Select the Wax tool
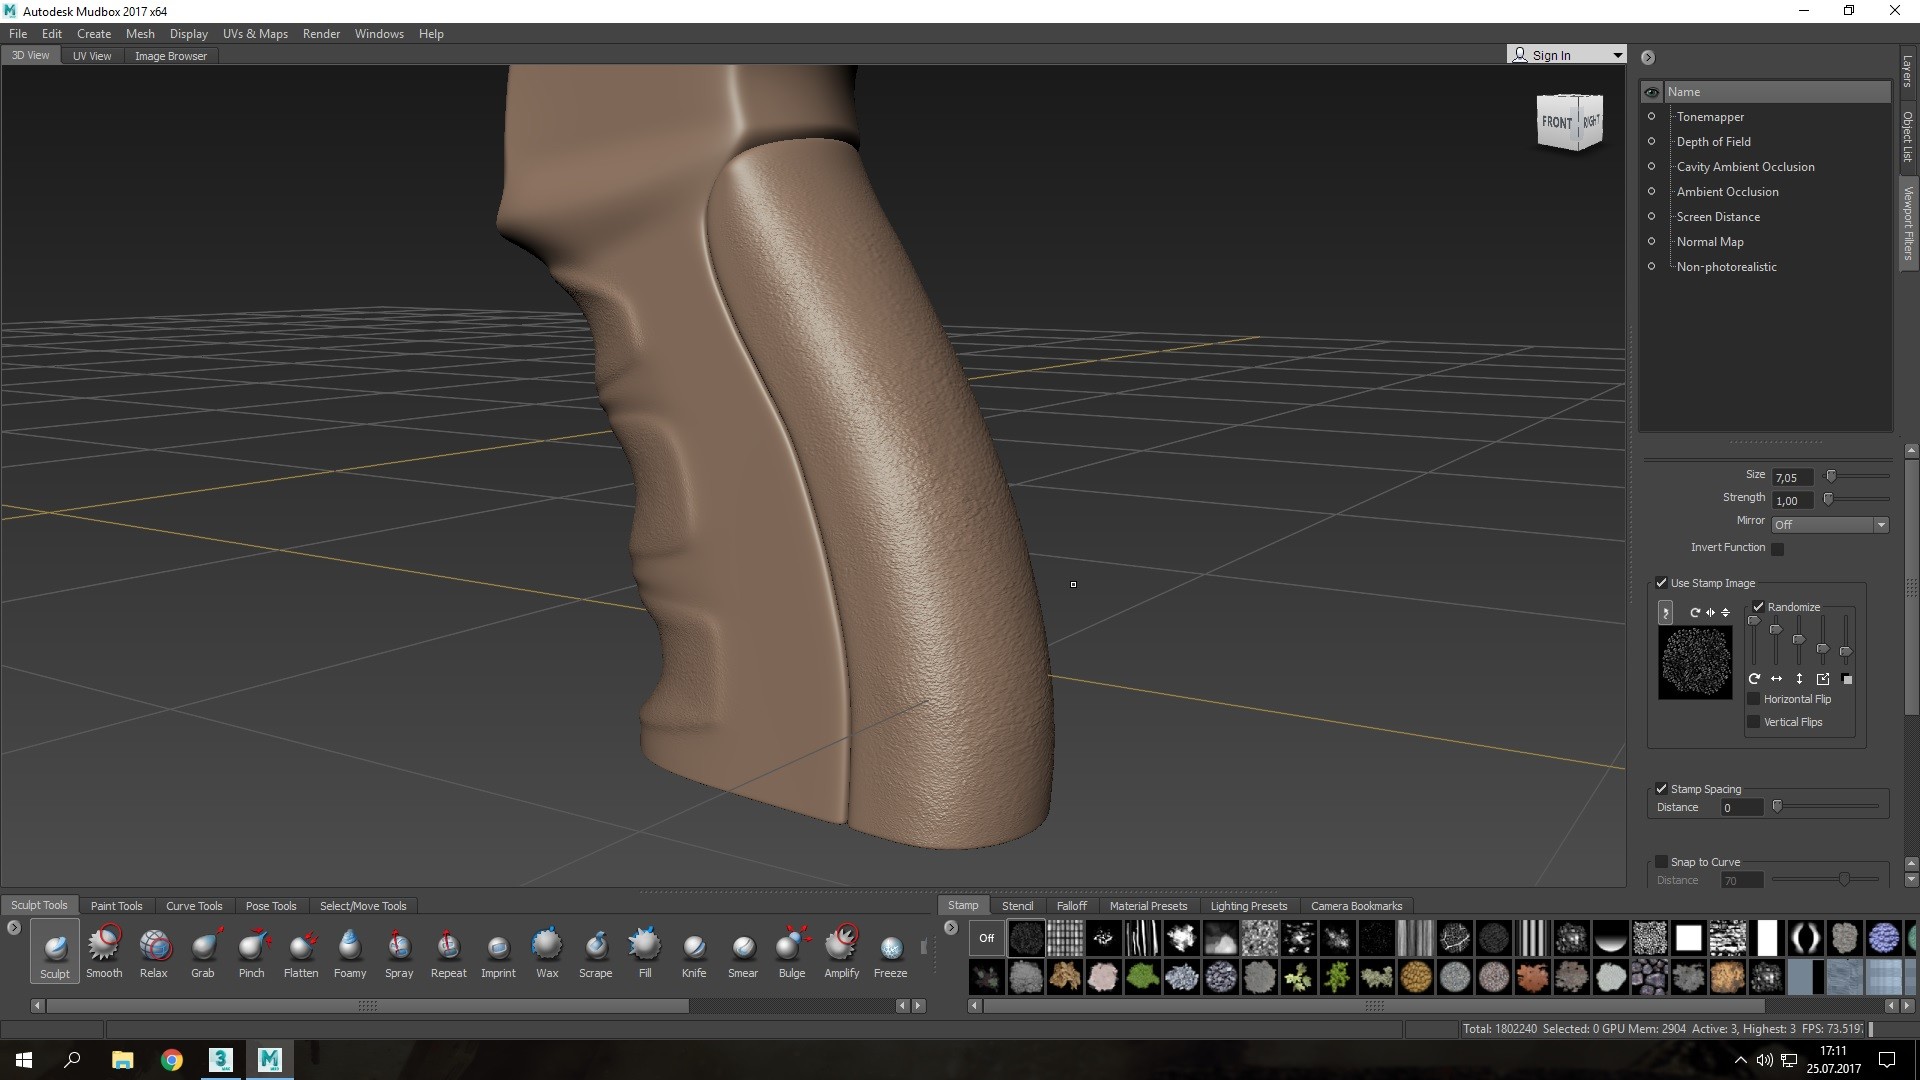The image size is (1920, 1080). coord(547,951)
